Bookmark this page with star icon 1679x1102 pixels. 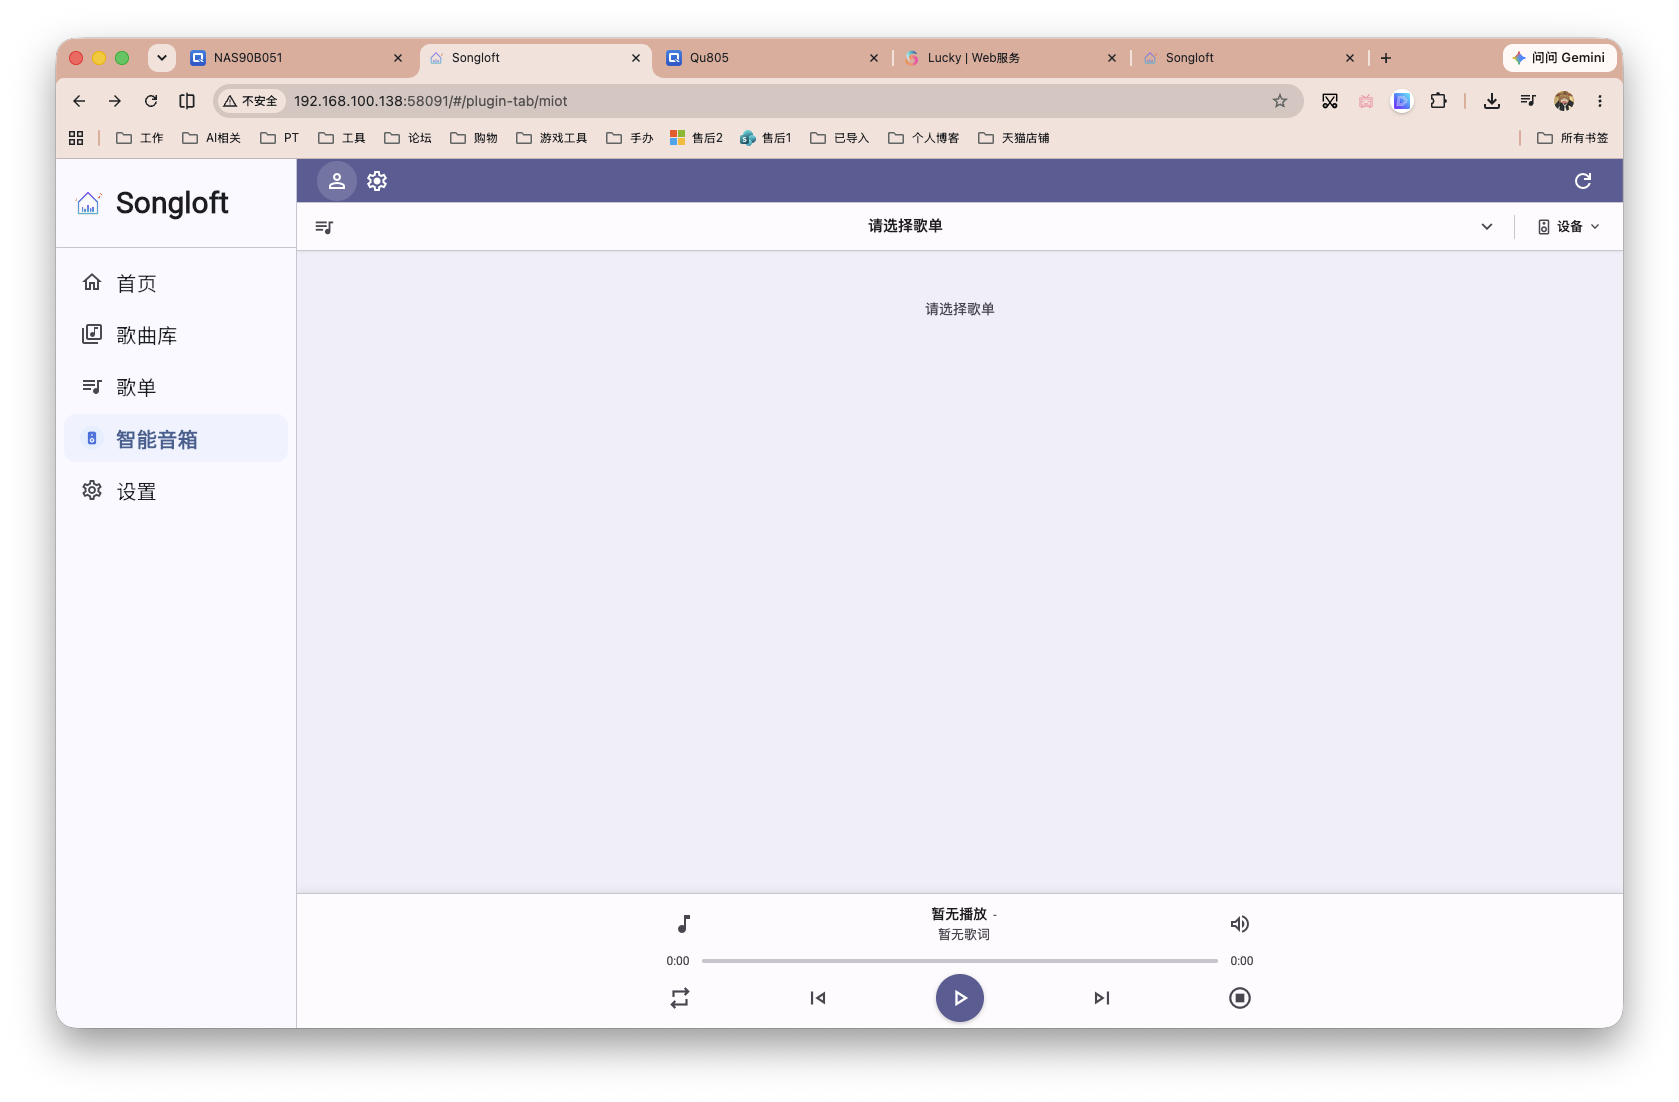(1280, 101)
